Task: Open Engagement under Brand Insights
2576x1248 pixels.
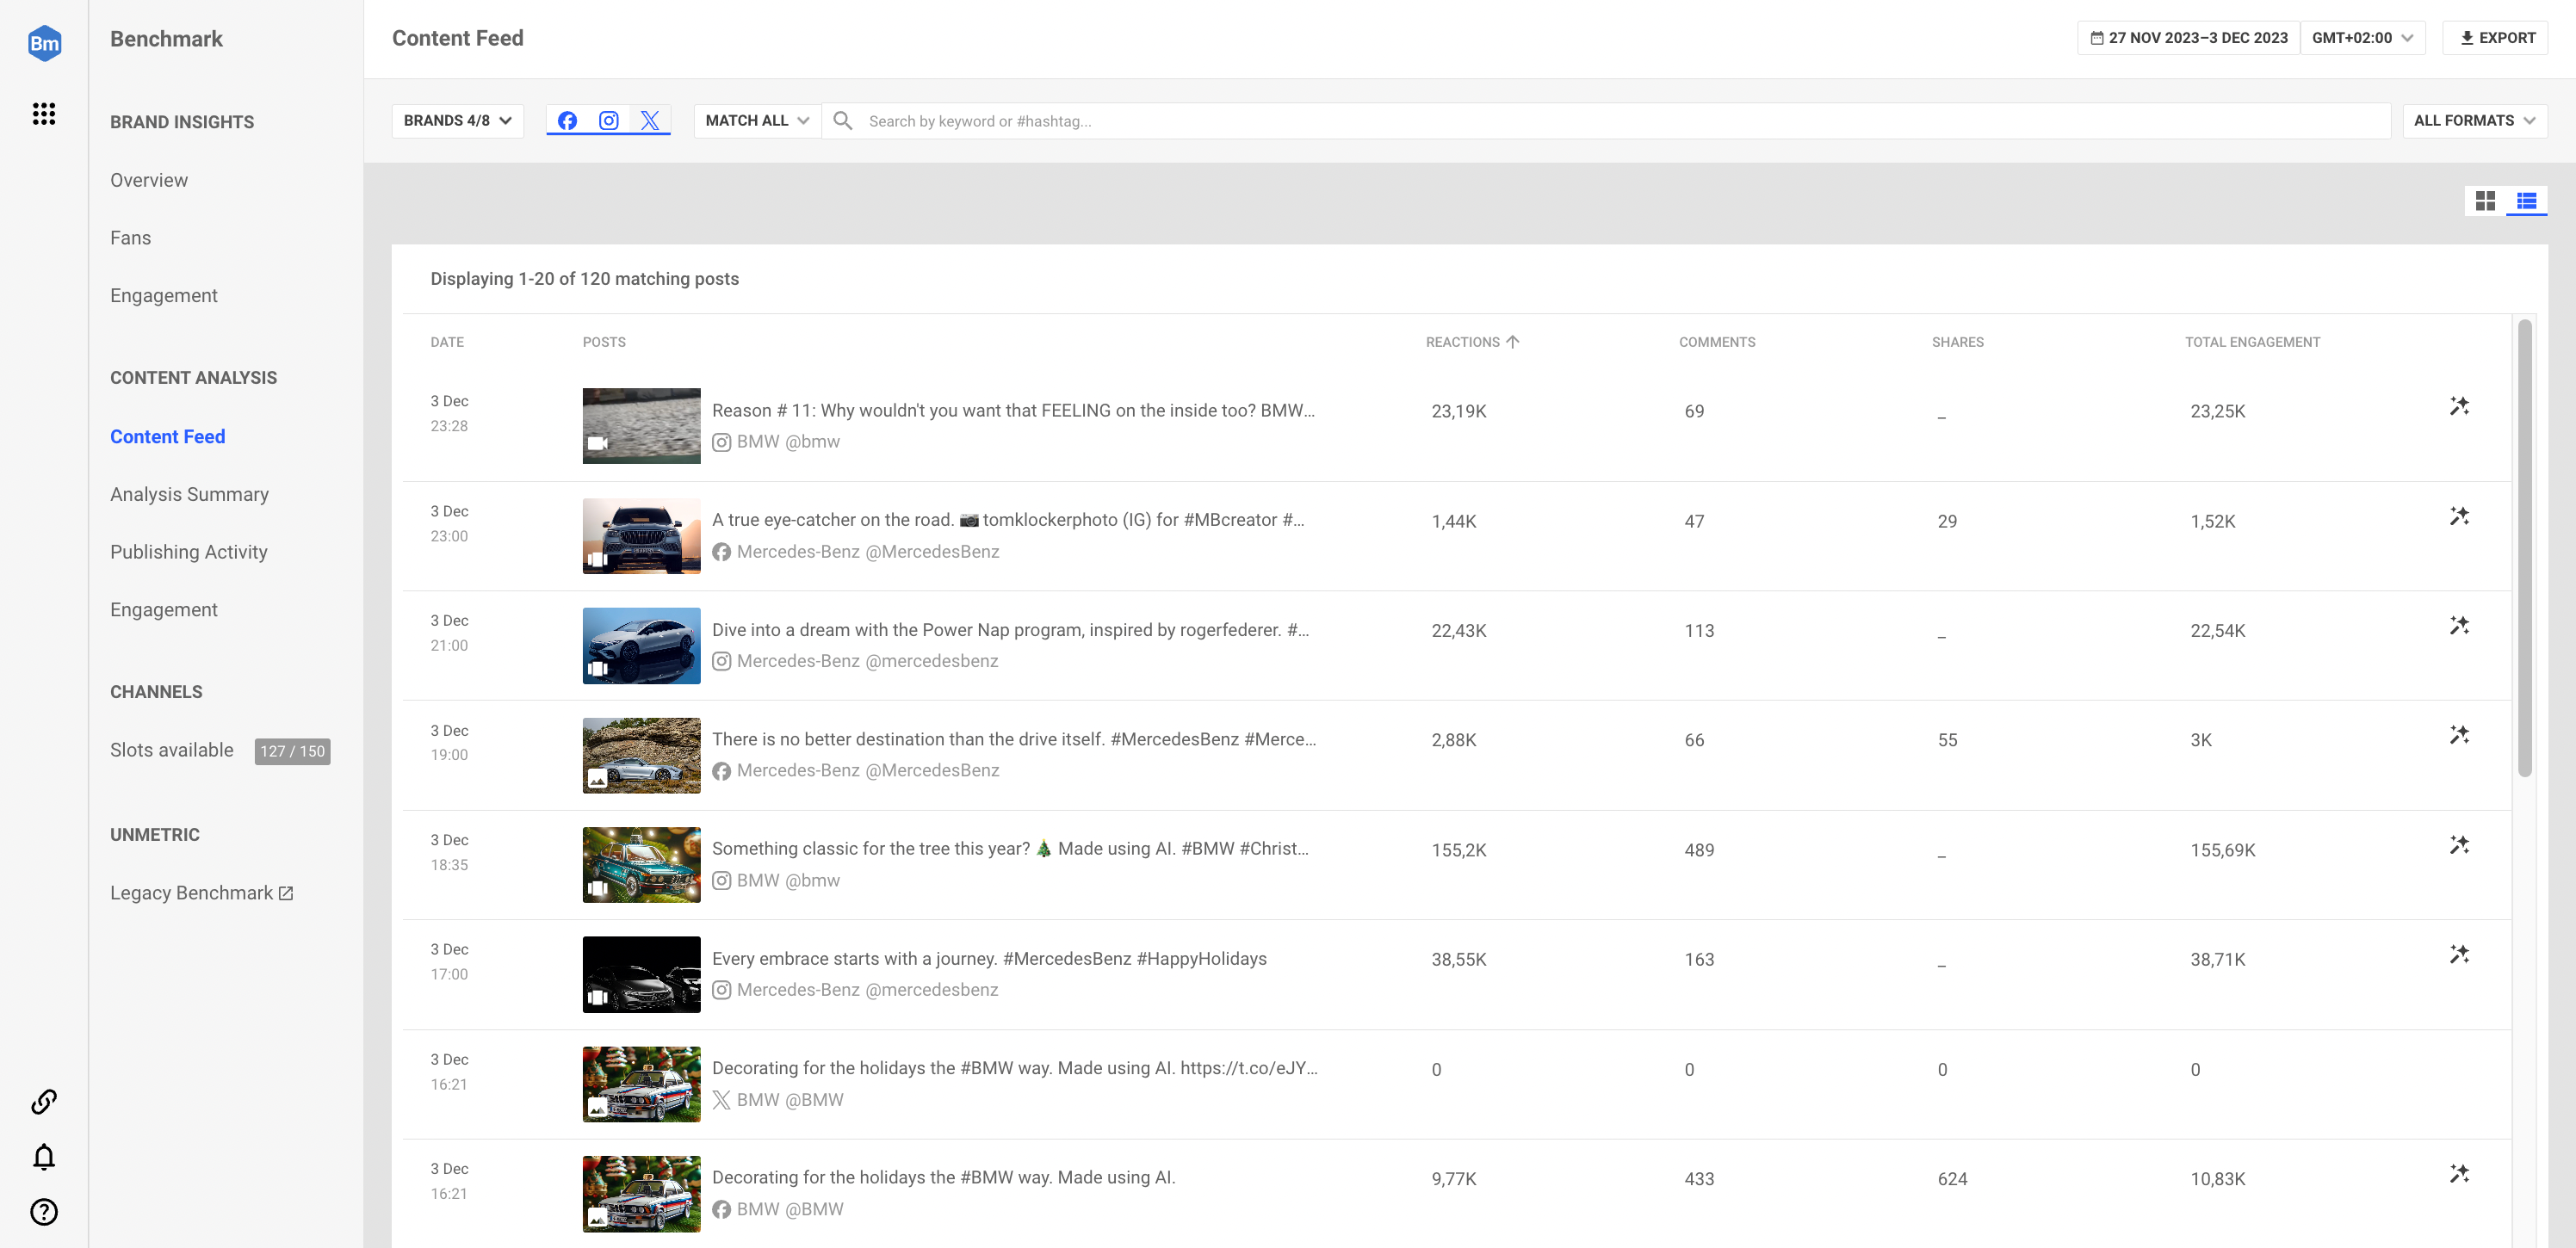Action: pos(163,296)
